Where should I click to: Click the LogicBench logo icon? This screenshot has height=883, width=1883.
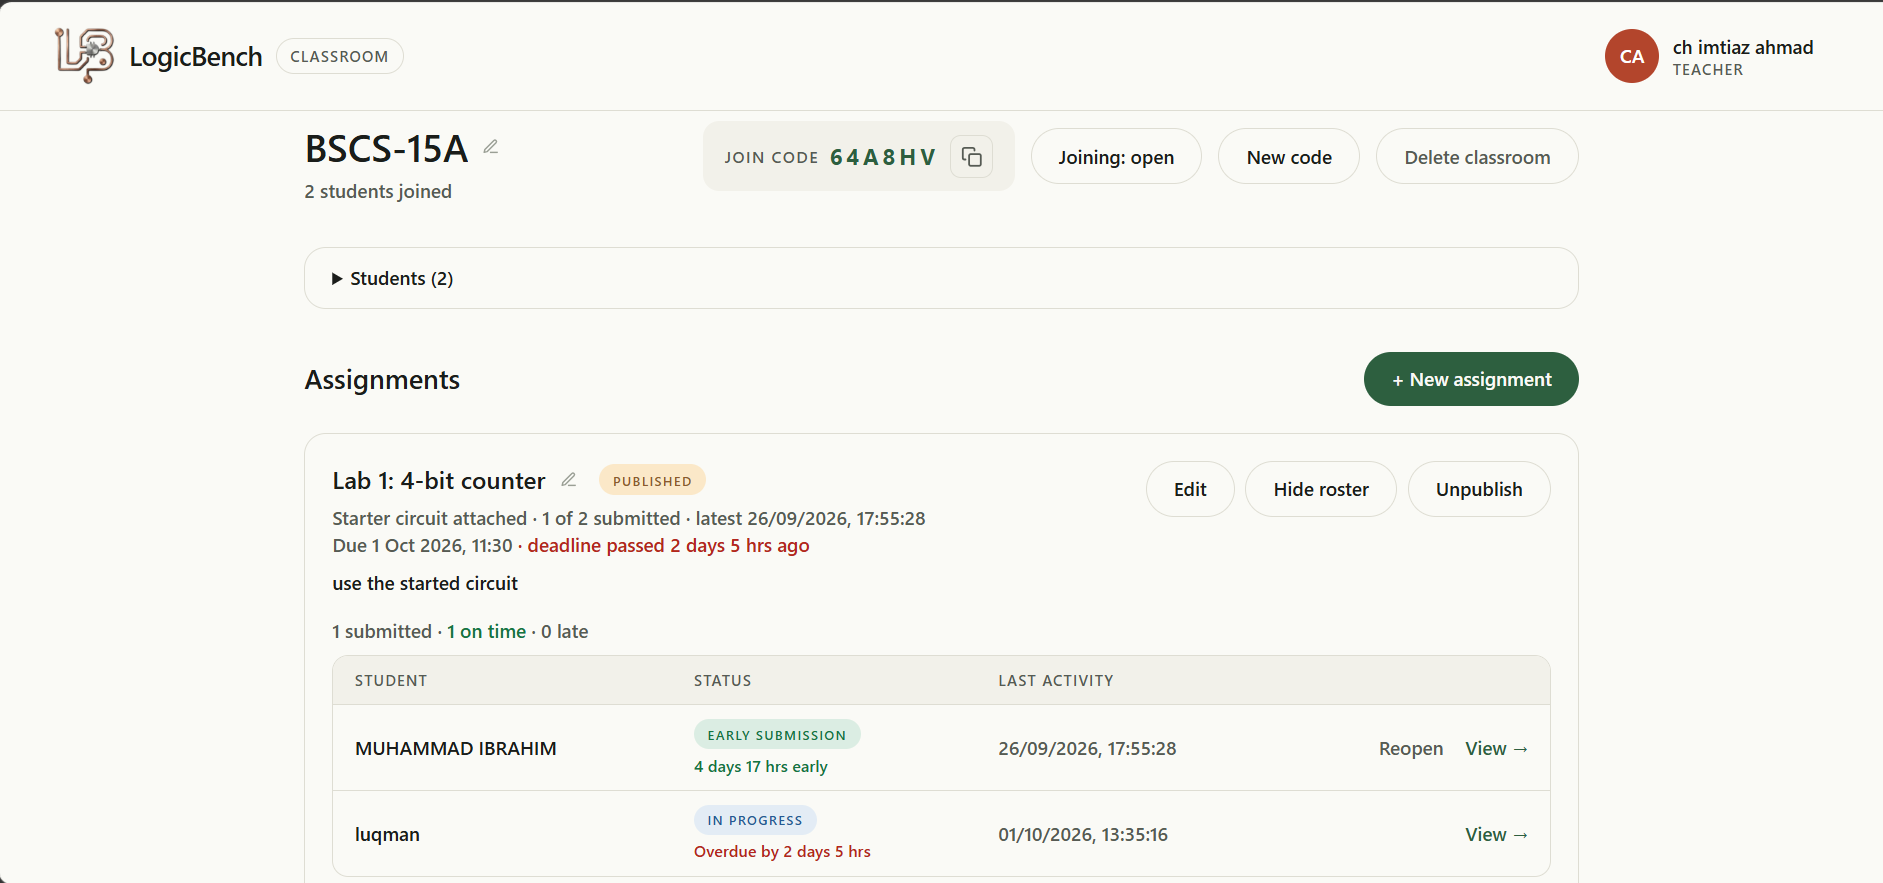pos(84,56)
